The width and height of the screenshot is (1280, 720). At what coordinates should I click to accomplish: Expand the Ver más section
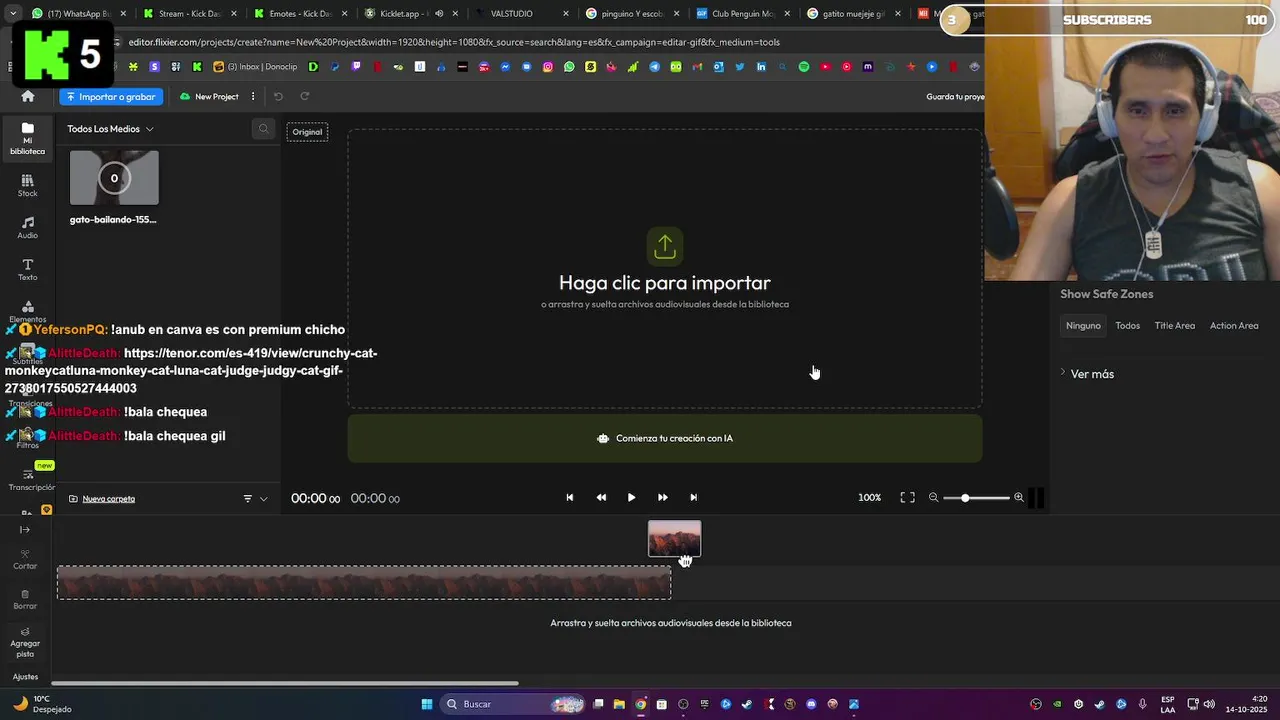click(x=1087, y=374)
